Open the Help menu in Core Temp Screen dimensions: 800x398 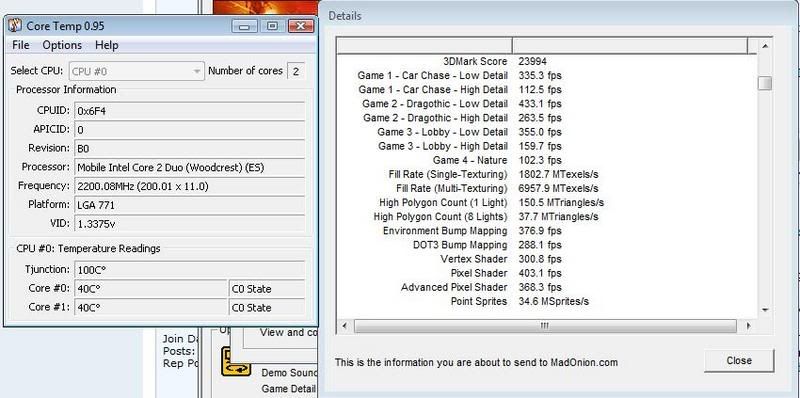click(x=107, y=45)
